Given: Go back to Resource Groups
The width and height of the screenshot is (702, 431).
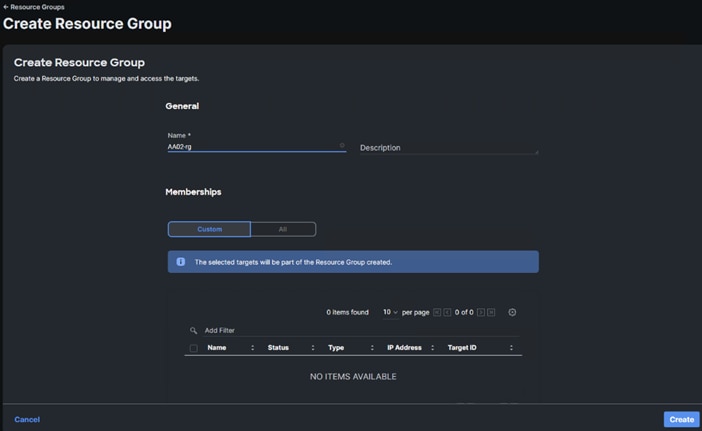Looking at the screenshot, I should pos(34,7).
